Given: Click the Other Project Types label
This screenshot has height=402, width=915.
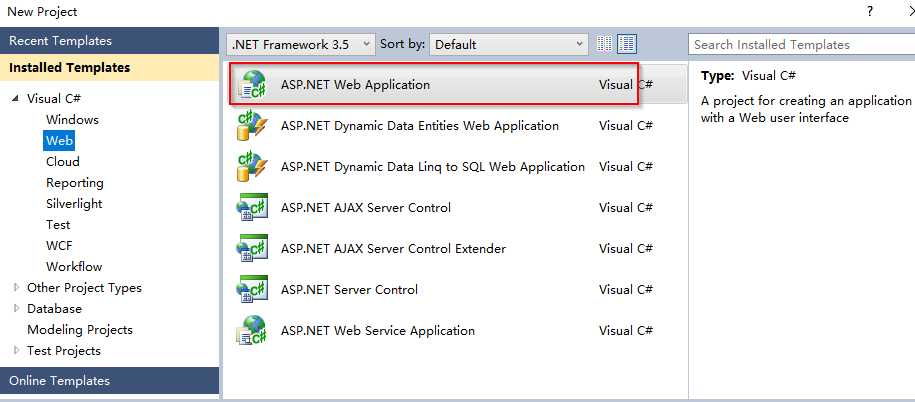Looking at the screenshot, I should [x=84, y=288].
